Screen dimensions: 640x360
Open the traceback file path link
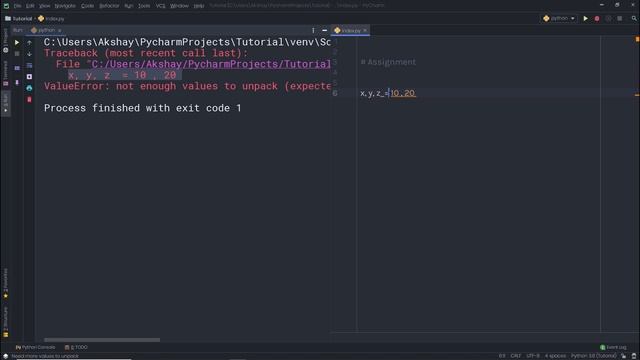(211, 64)
